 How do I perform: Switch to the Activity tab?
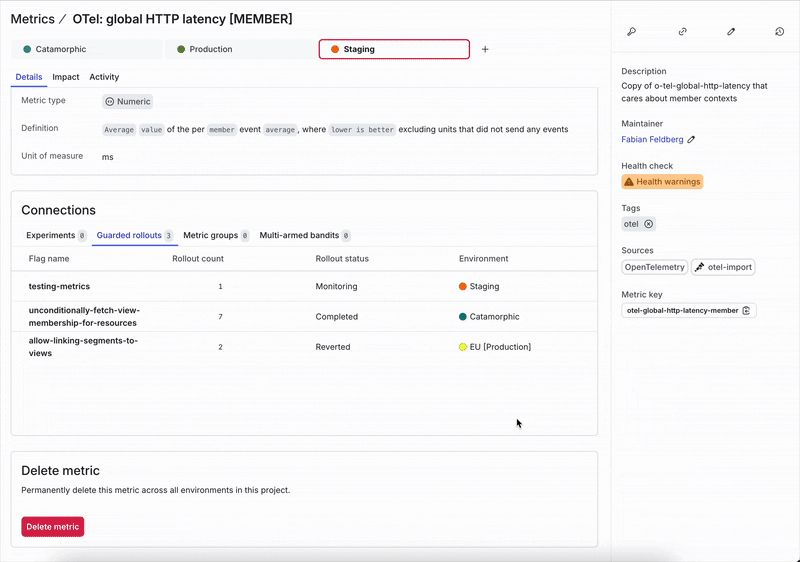coord(104,77)
